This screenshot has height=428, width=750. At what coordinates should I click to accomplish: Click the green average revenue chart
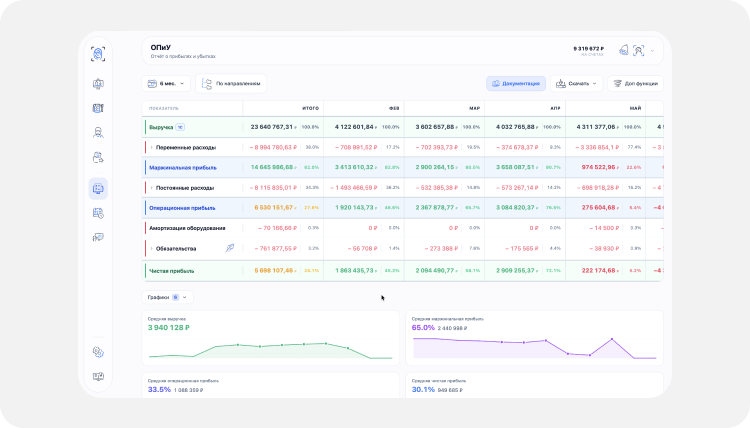click(271, 351)
